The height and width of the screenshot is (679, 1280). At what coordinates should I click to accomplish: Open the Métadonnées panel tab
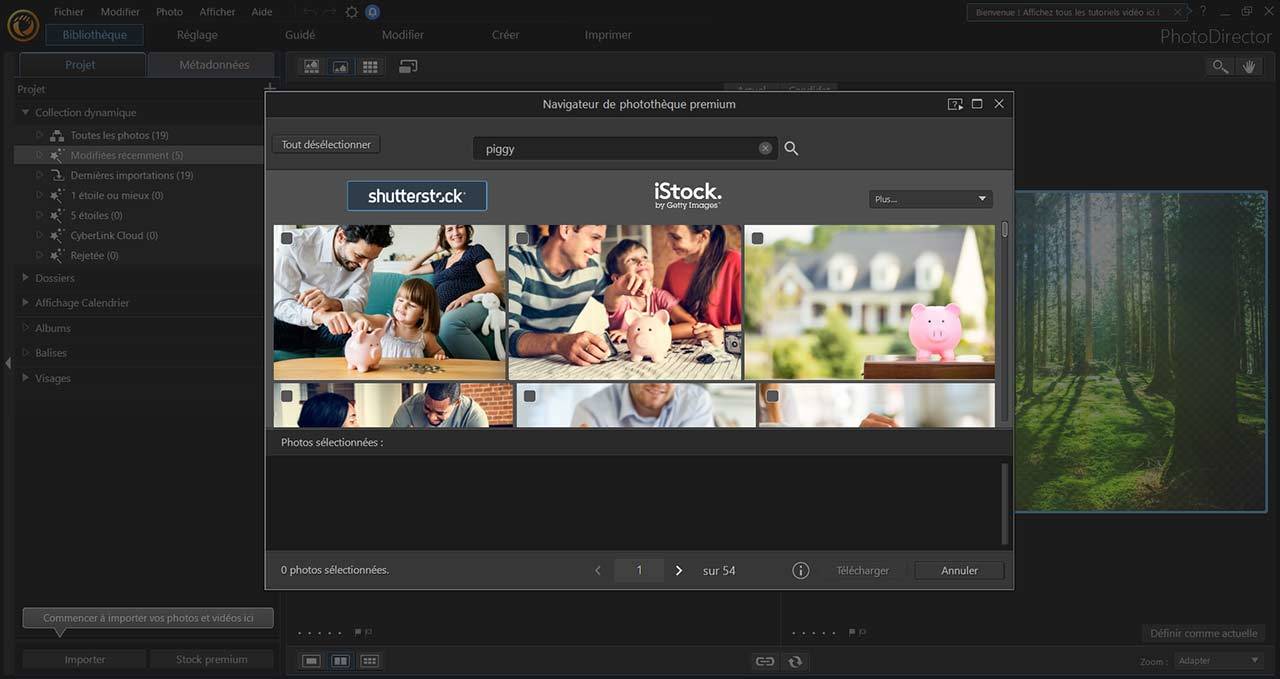214,65
